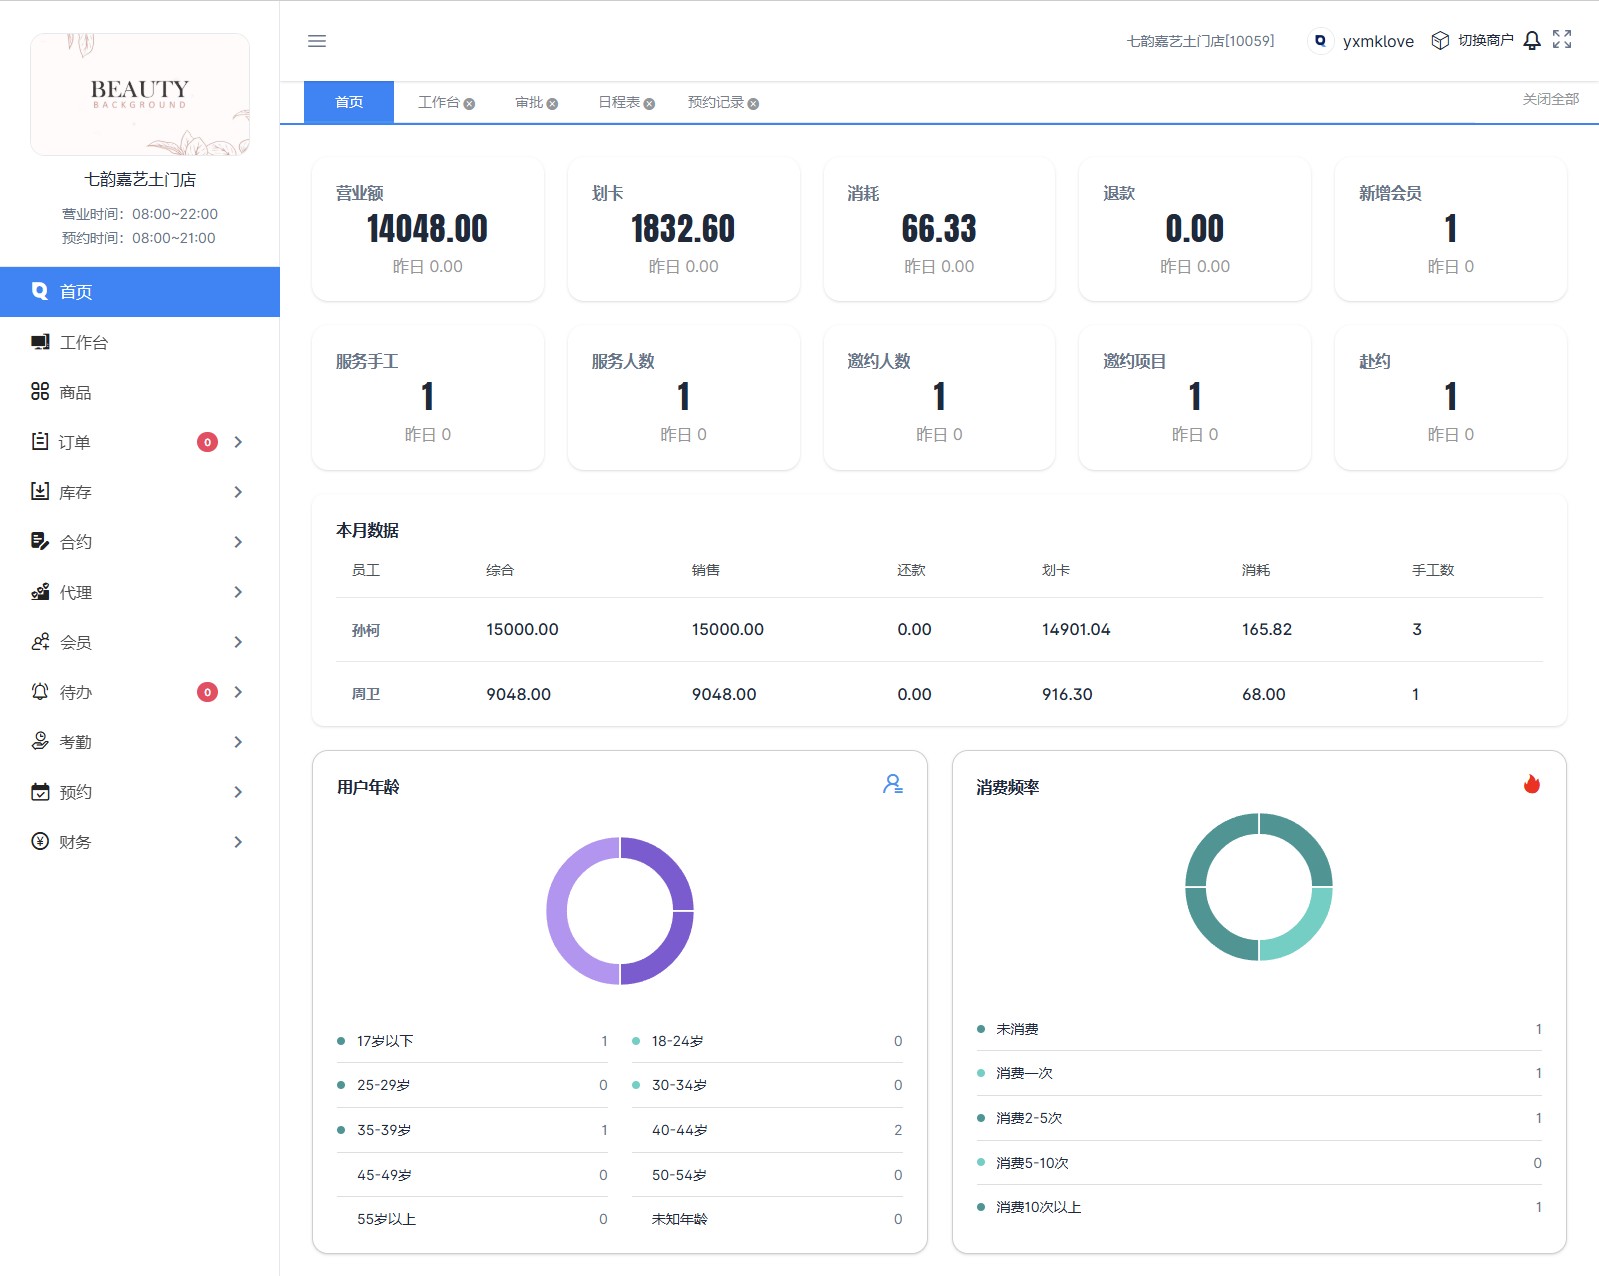Toggle 消费2-5次 legend series
Screen dimensions: 1599x1276
[x=1028, y=1119]
